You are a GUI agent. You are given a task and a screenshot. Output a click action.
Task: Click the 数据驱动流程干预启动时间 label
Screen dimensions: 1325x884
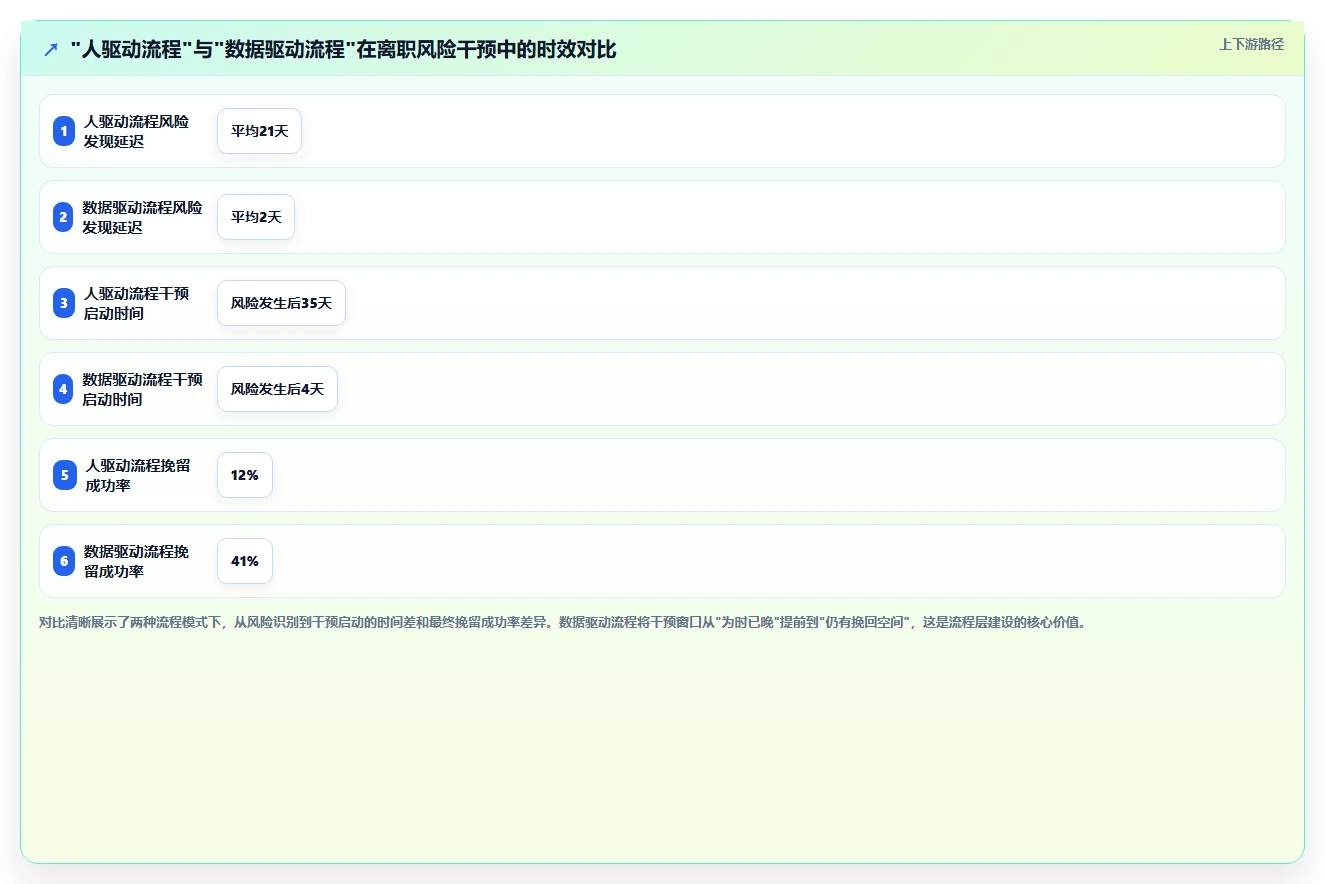tap(142, 389)
